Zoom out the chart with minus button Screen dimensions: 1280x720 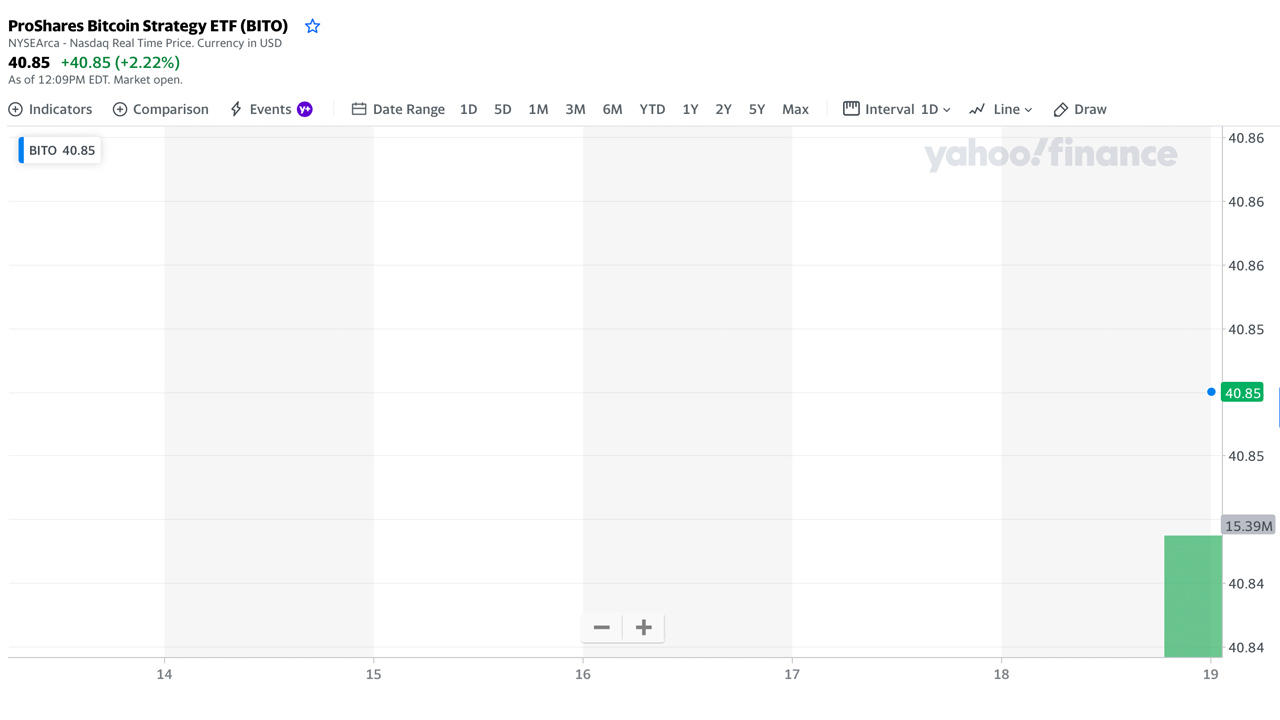[x=602, y=627]
